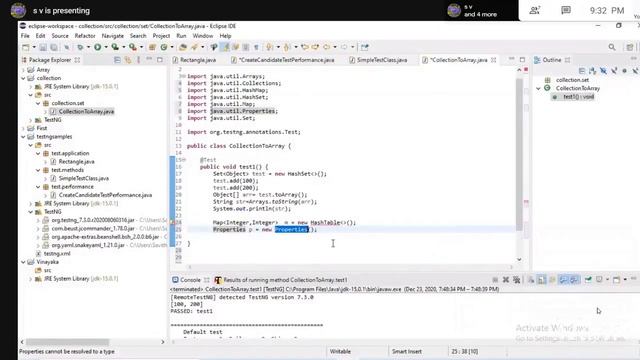Viewport: 640px width, 360px height.
Task: Open the Refactor menu
Action: pos(85,36)
